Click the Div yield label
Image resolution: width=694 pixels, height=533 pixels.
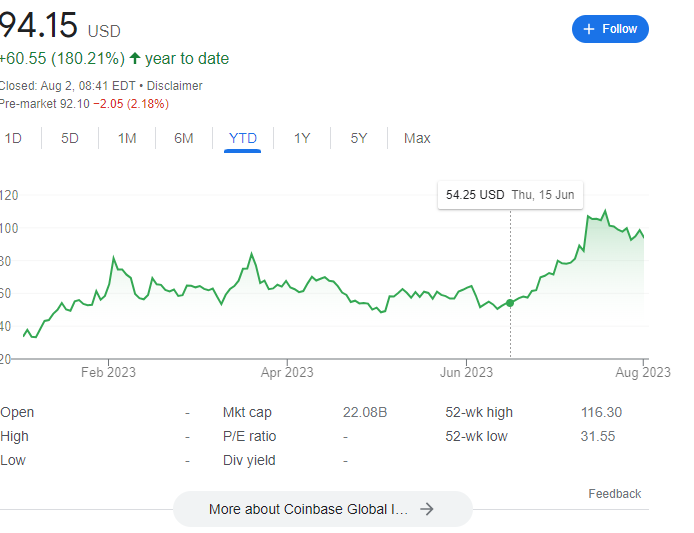click(x=249, y=460)
